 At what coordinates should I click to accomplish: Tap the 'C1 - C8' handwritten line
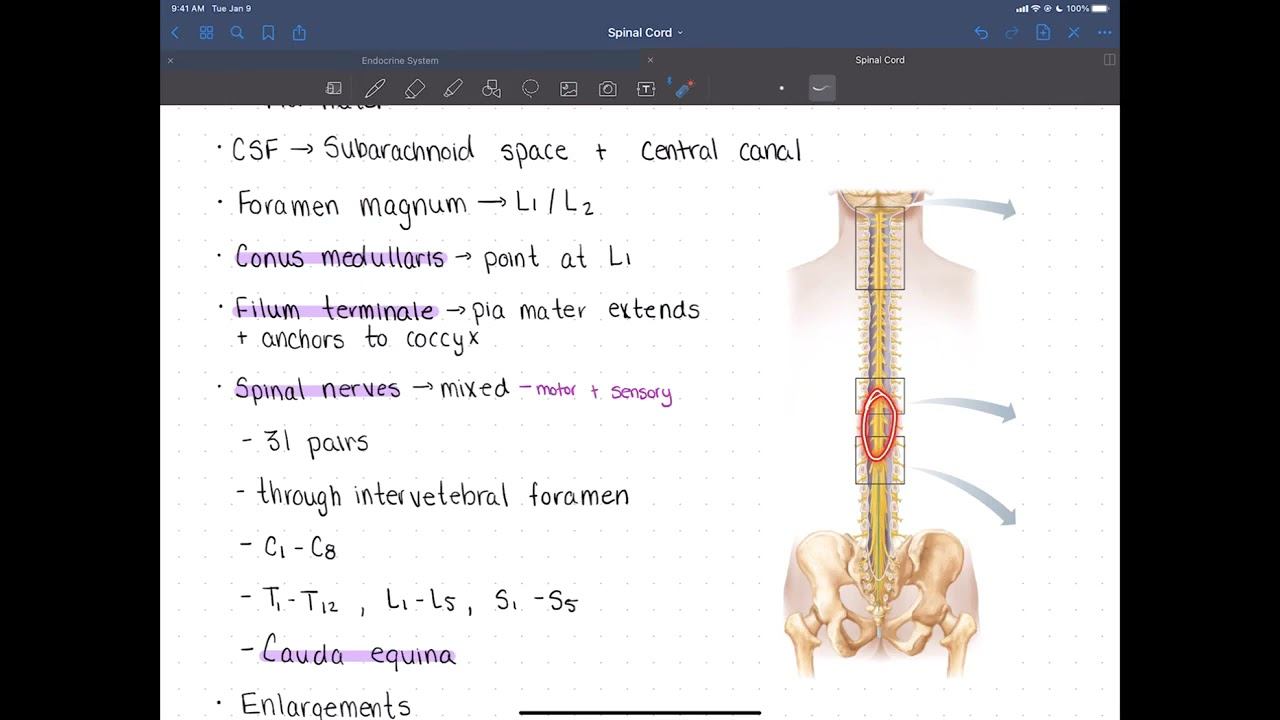301,548
